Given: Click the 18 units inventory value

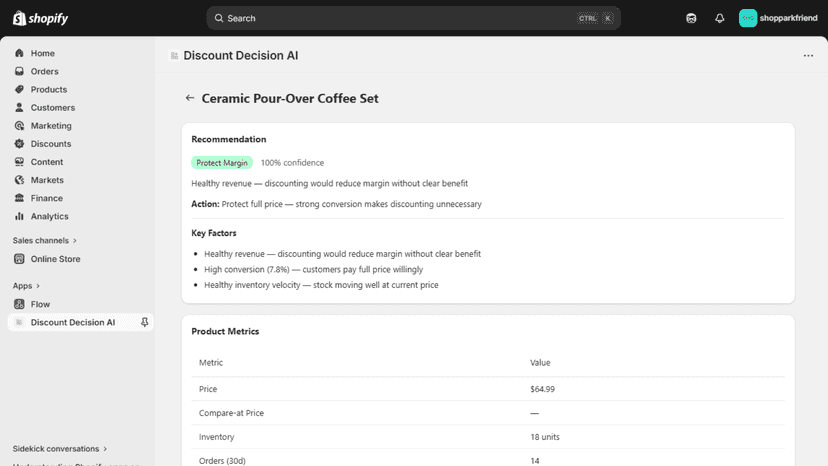Looking at the screenshot, I should [545, 437].
